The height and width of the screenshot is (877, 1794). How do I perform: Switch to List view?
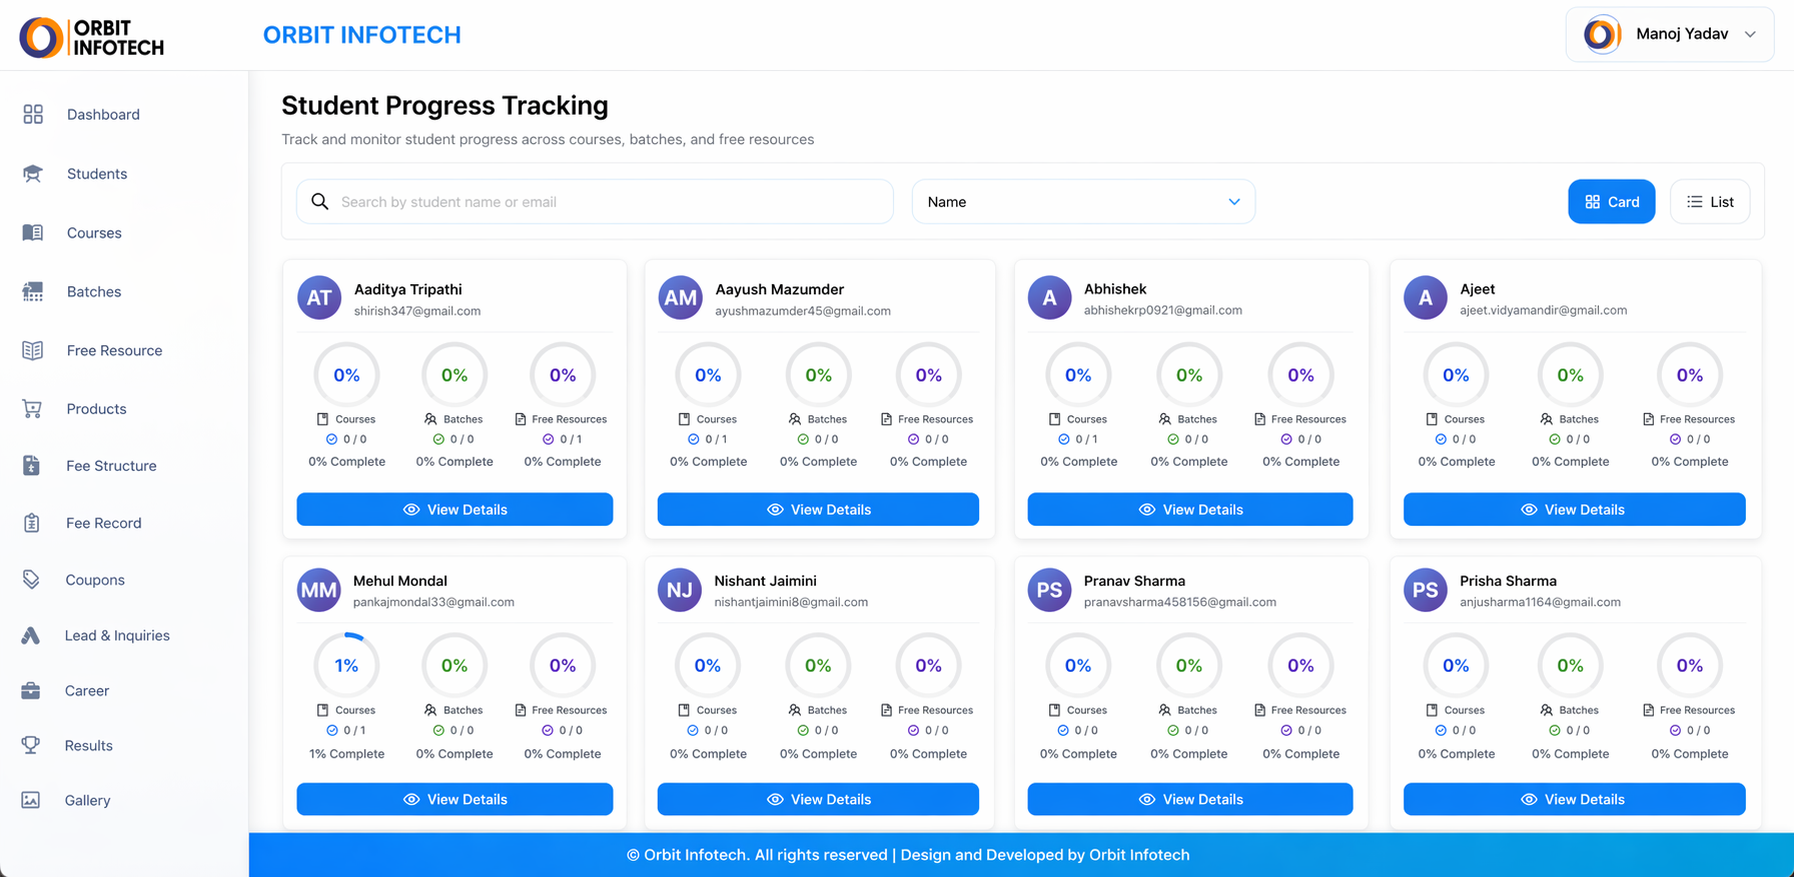(x=1710, y=202)
